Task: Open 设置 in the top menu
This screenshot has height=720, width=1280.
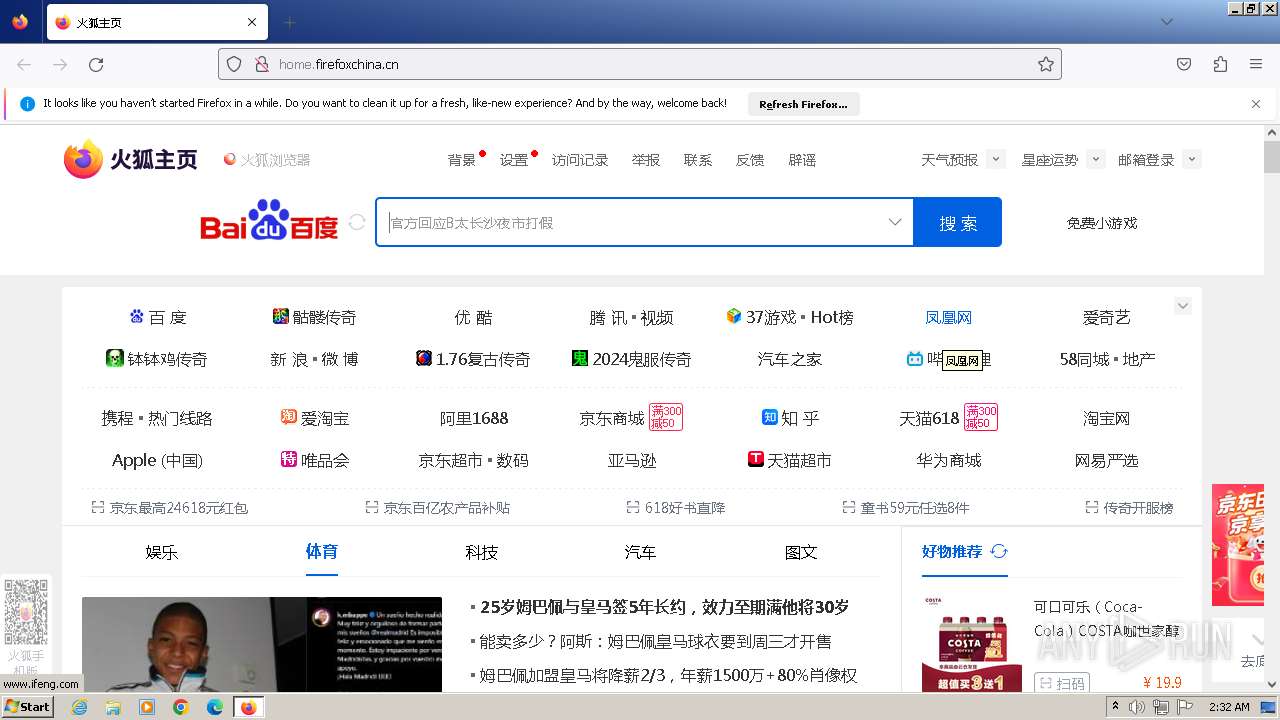Action: [x=514, y=160]
